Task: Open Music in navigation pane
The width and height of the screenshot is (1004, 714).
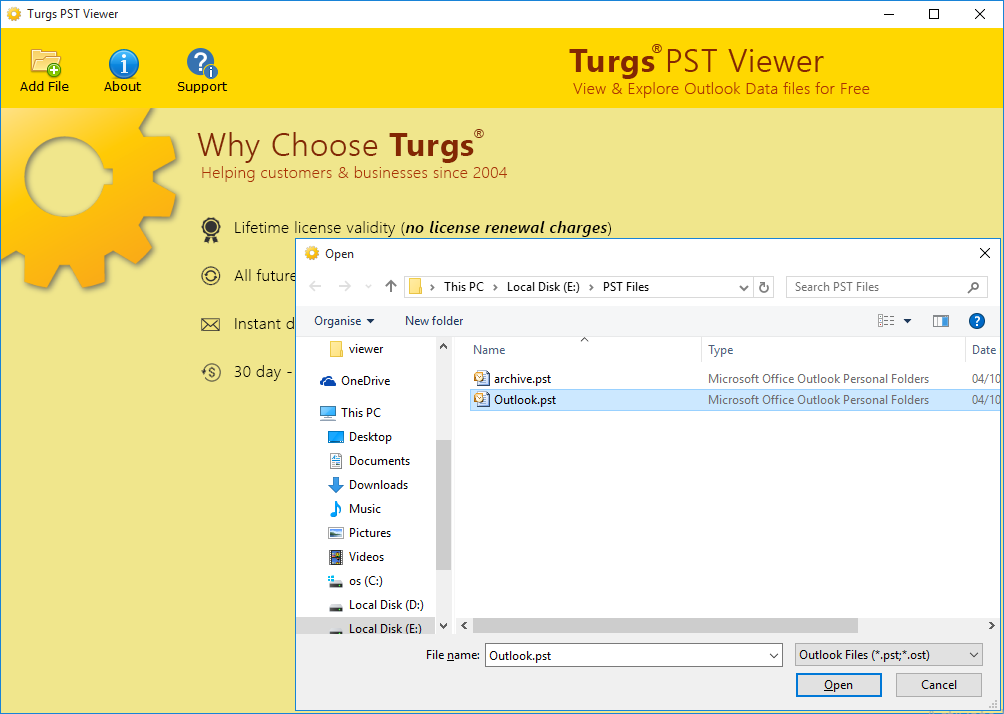Action: click(354, 509)
